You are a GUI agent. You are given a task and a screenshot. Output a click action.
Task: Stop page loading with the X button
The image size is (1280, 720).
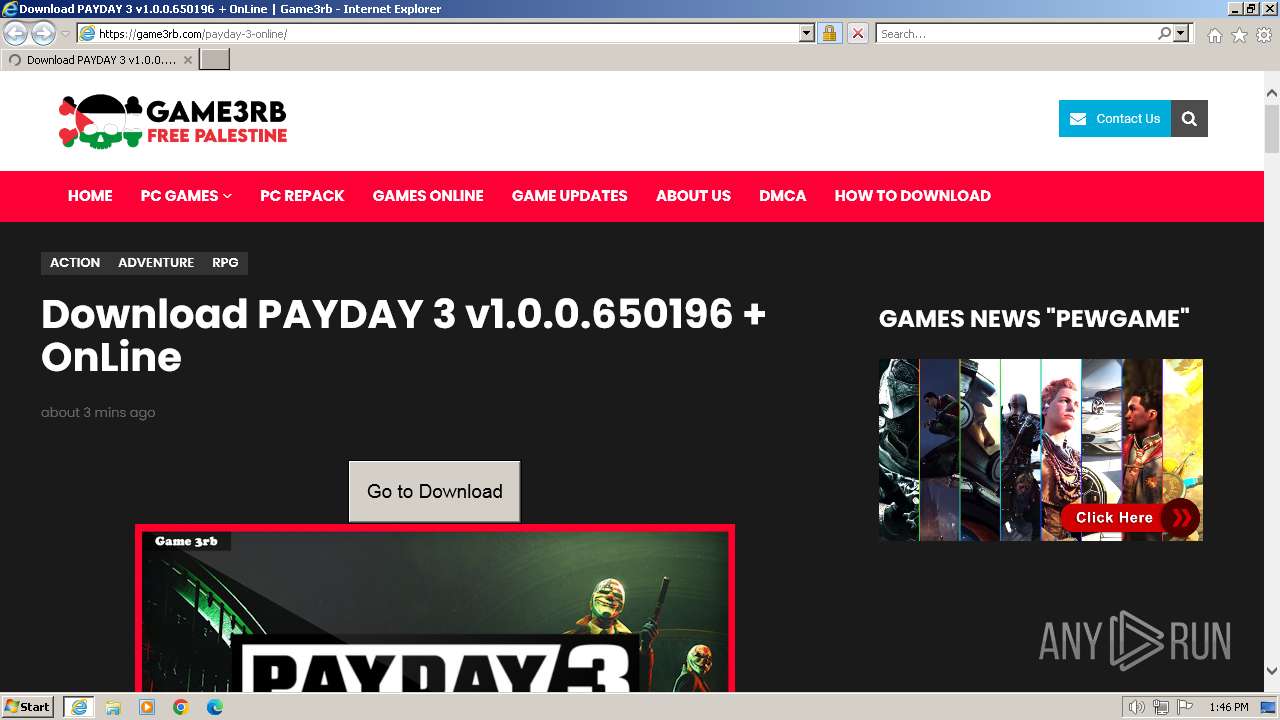tap(858, 34)
